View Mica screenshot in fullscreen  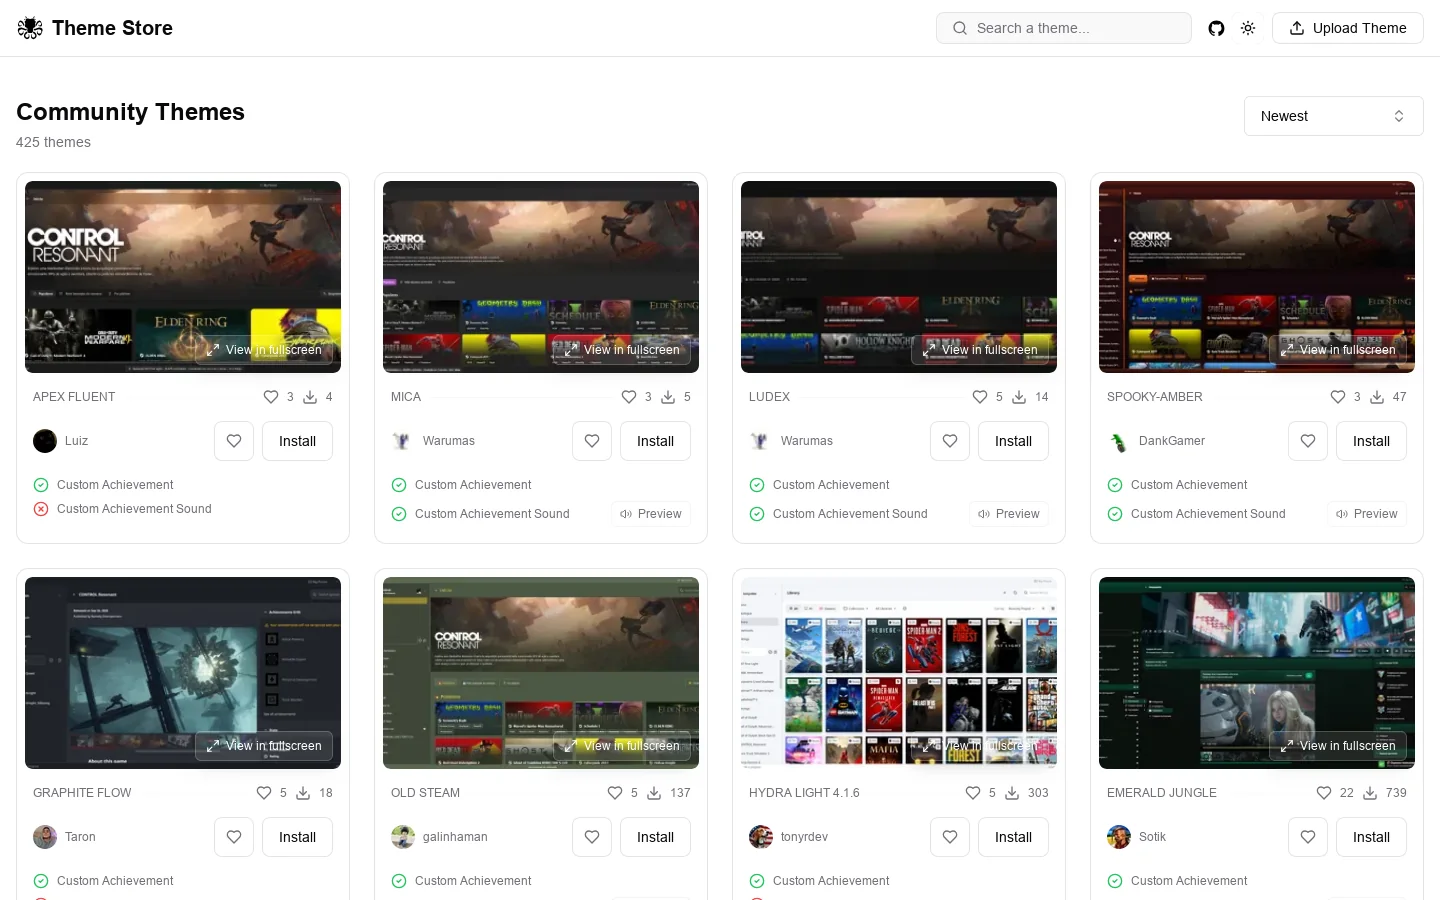[622, 350]
